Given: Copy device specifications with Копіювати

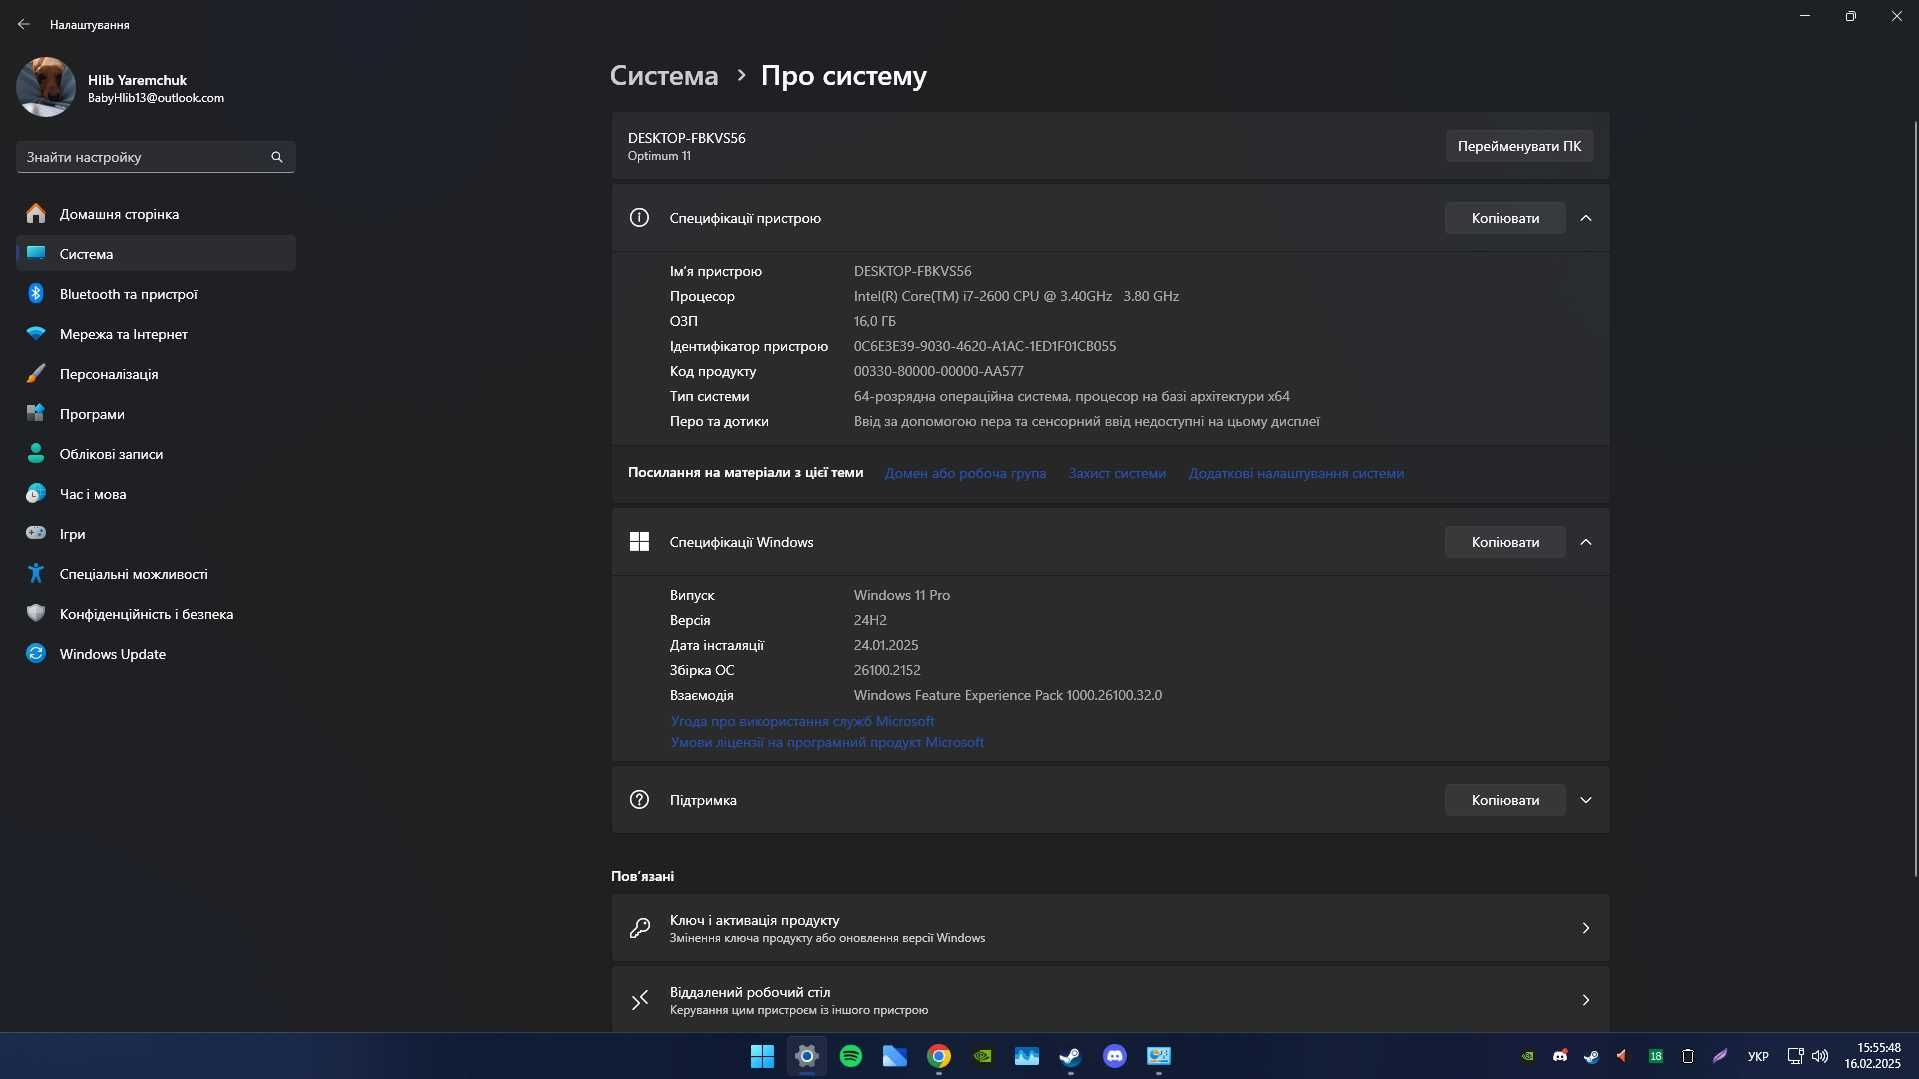Looking at the screenshot, I should [x=1505, y=218].
